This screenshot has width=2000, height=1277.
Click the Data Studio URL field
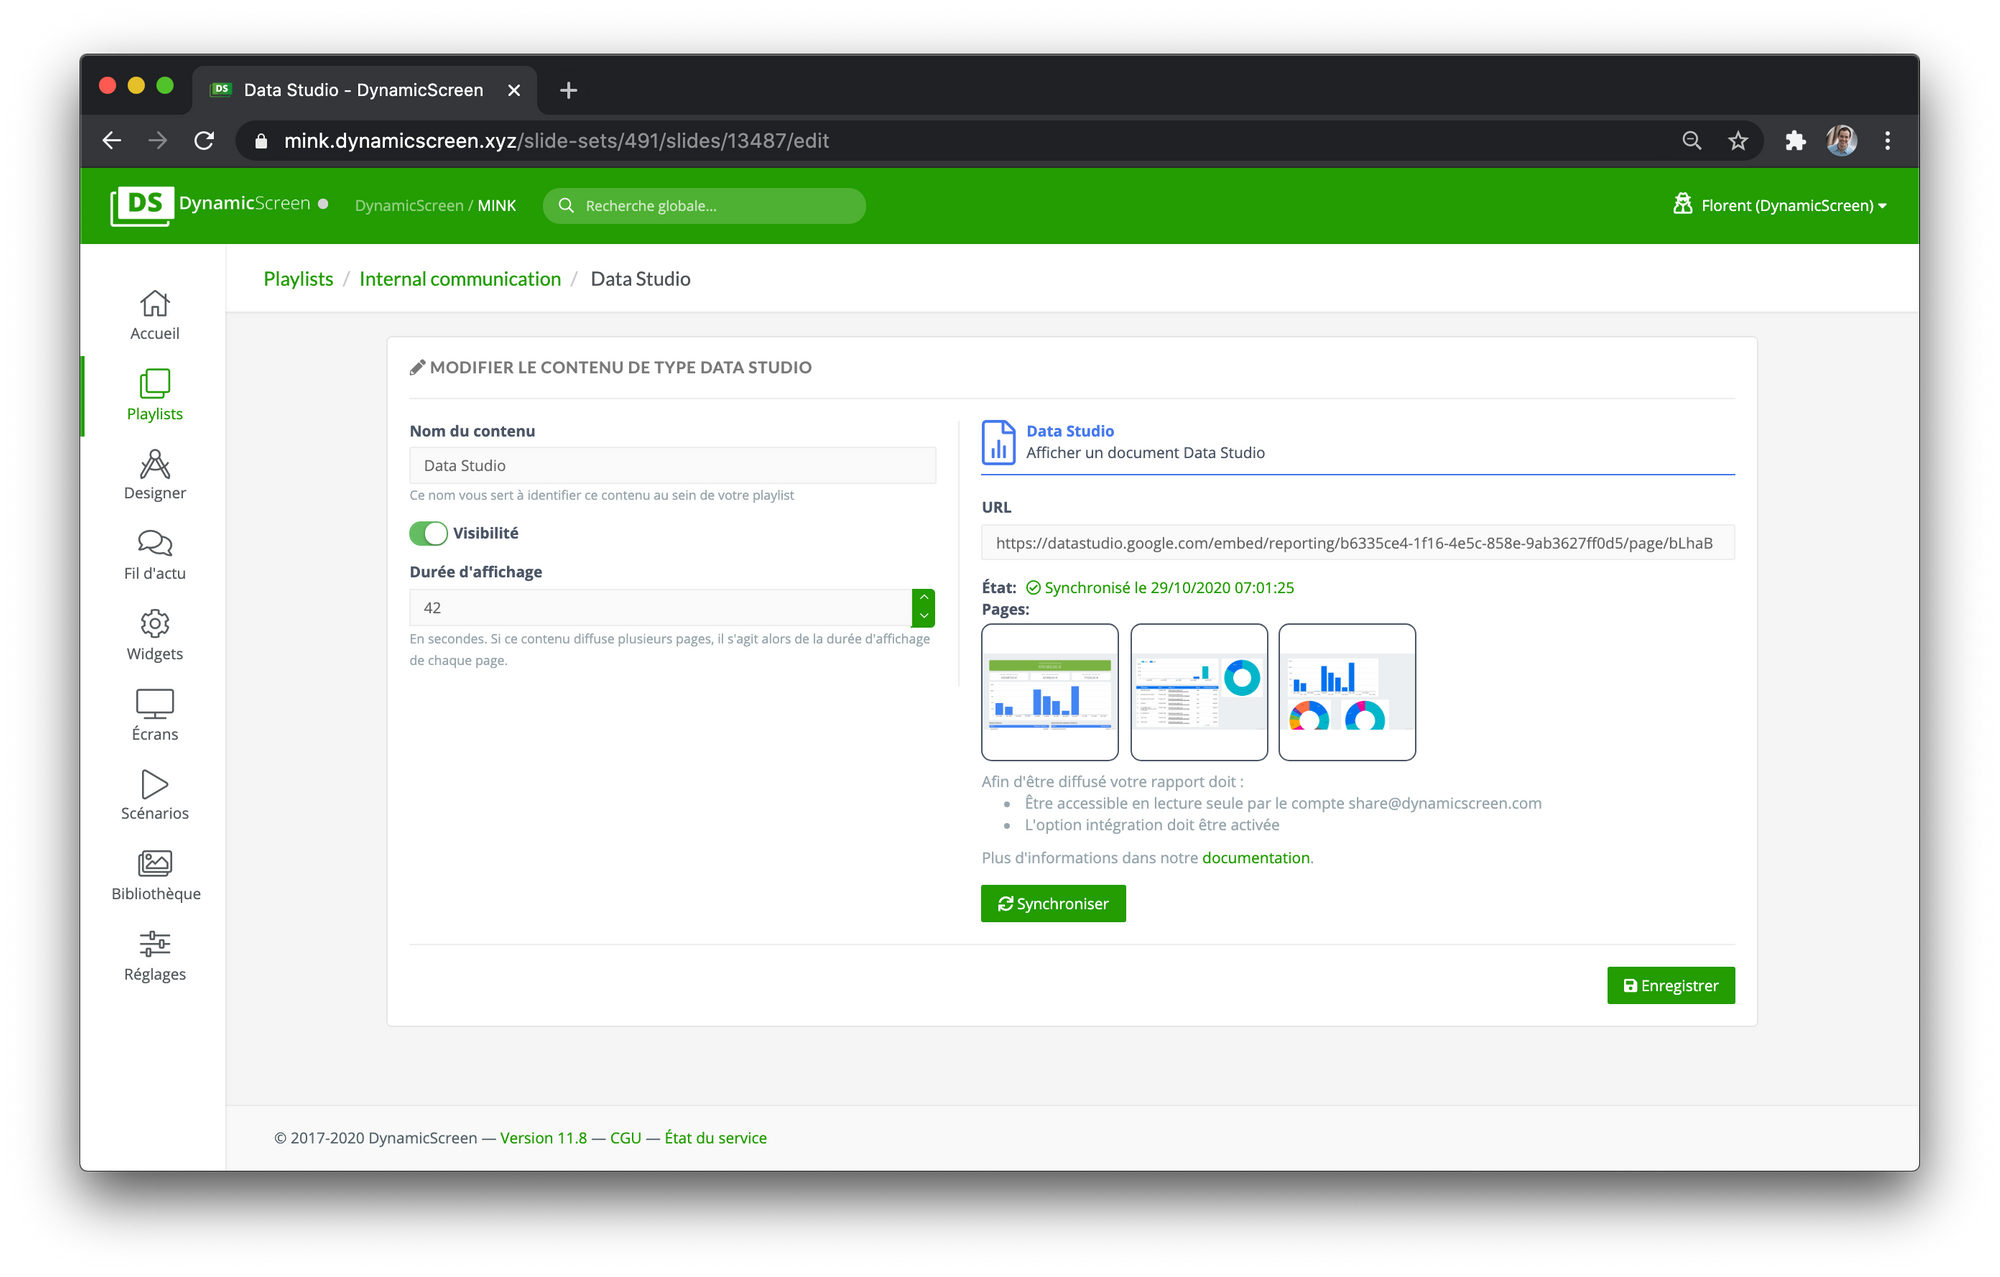1357,543
